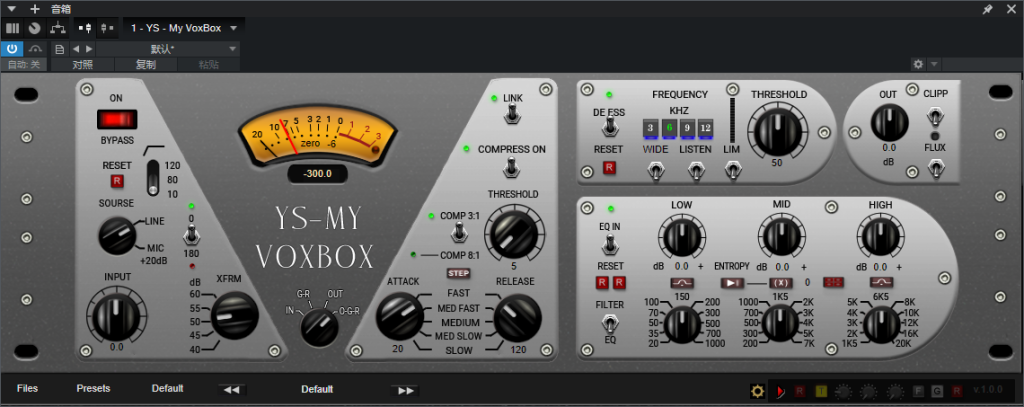
Task: Open the gear options dropdown at top right
Action: (x=923, y=64)
